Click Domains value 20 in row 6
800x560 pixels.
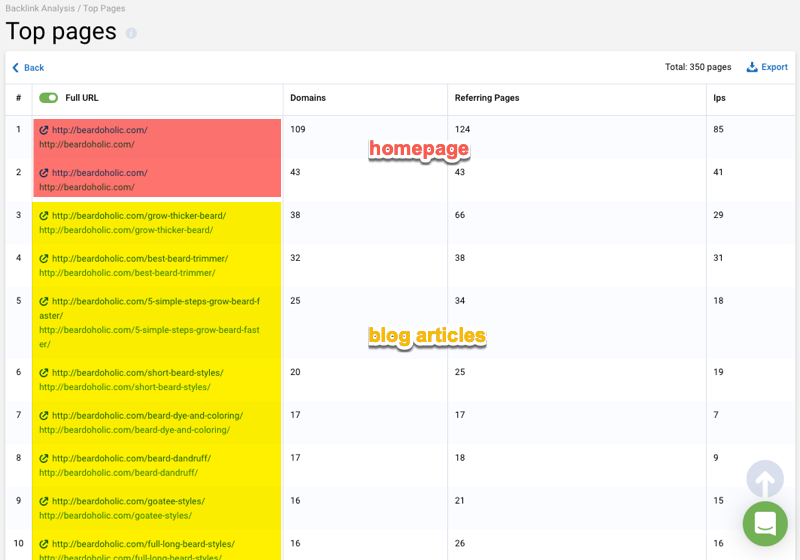click(x=295, y=372)
